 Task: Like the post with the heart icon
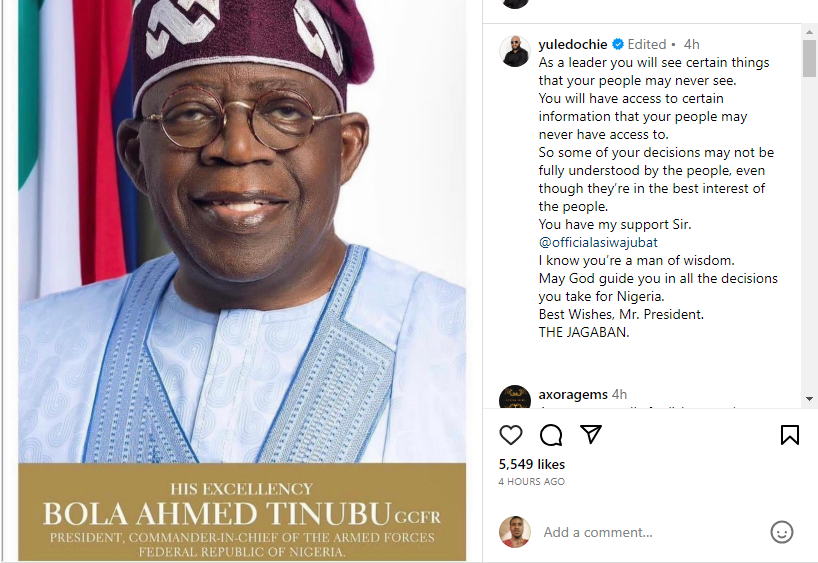click(x=511, y=435)
